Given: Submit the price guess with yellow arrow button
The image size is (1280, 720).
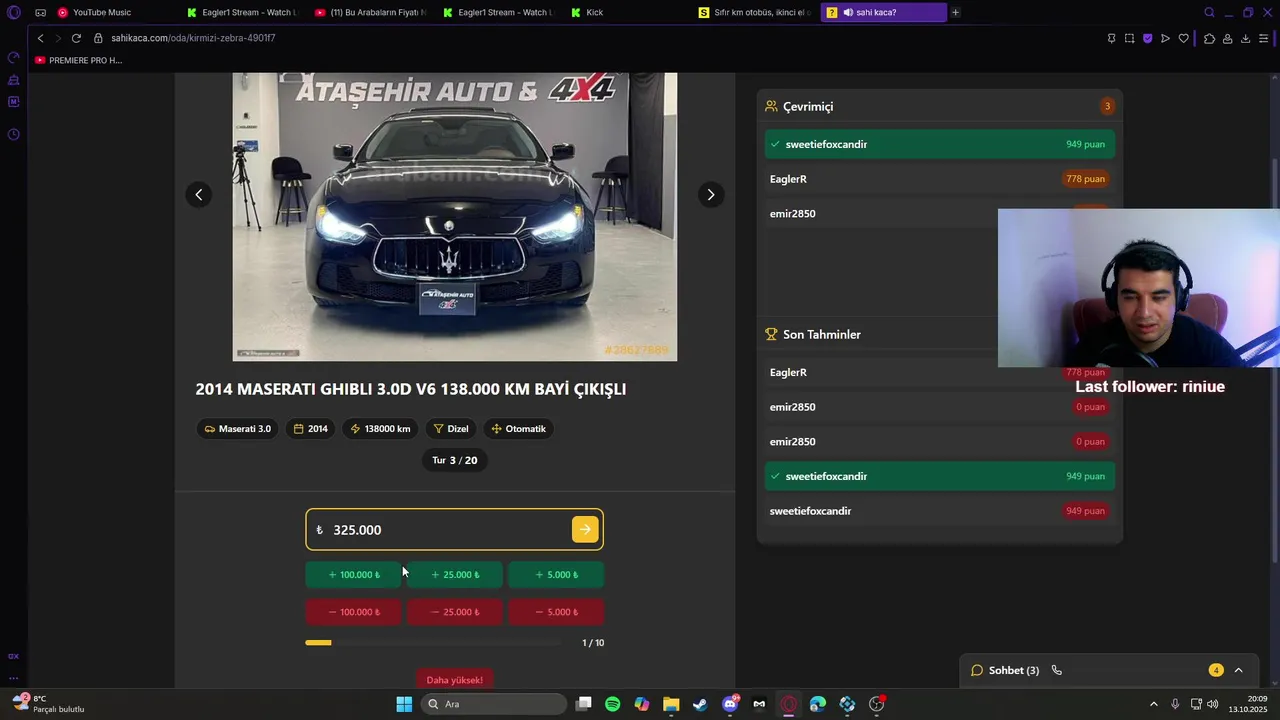Looking at the screenshot, I should click(585, 530).
